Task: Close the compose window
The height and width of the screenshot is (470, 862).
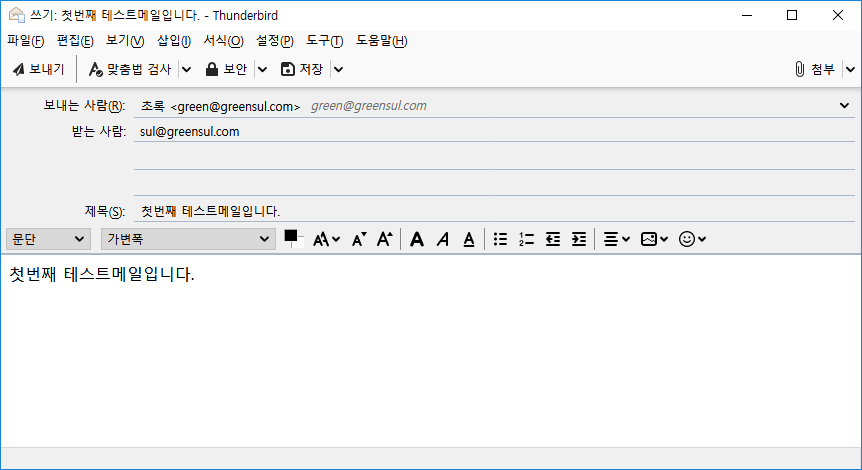Action: [838, 15]
